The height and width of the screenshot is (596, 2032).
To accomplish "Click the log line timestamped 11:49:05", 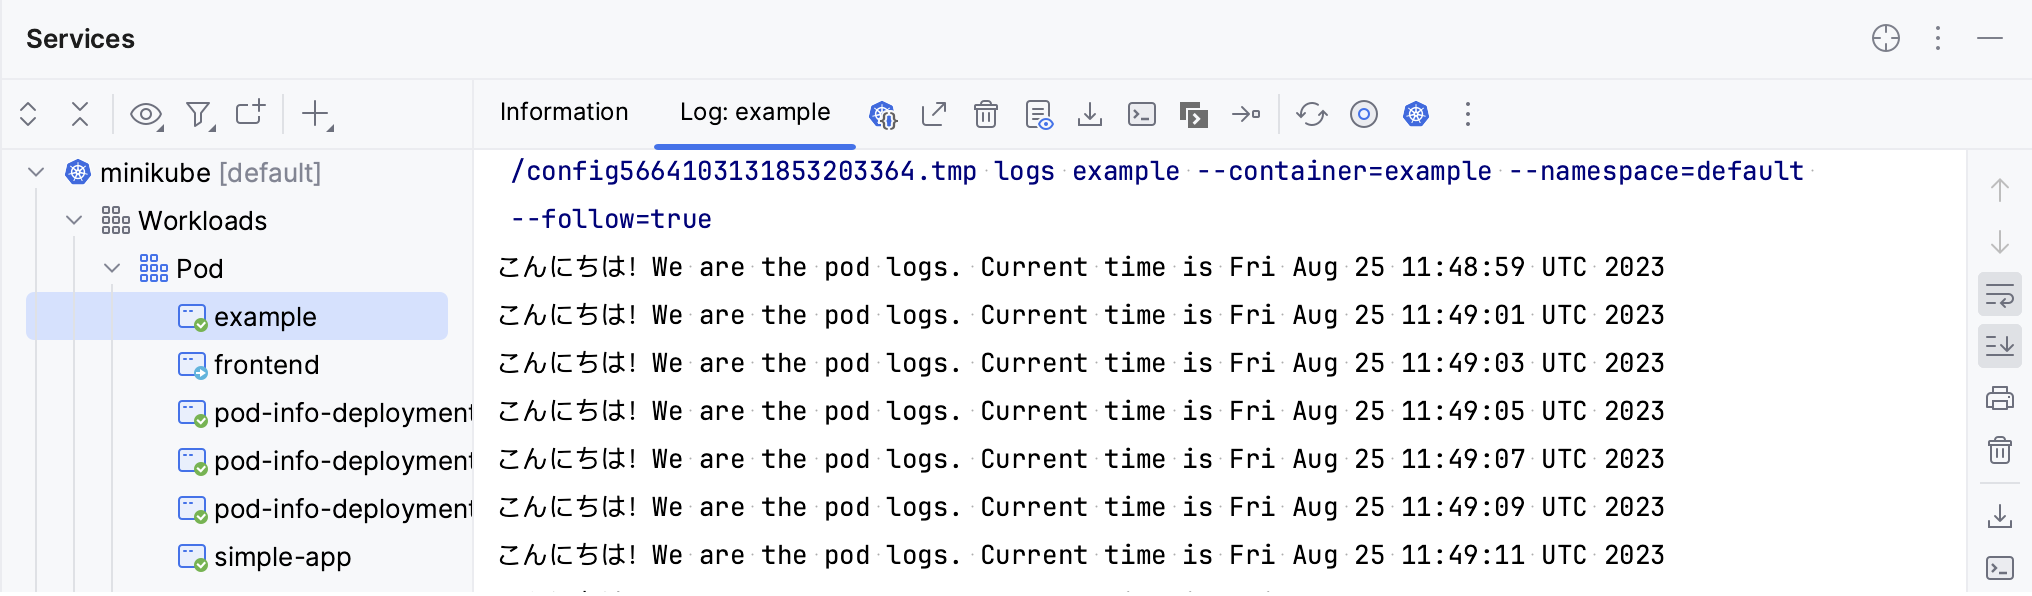I will 1081,411.
